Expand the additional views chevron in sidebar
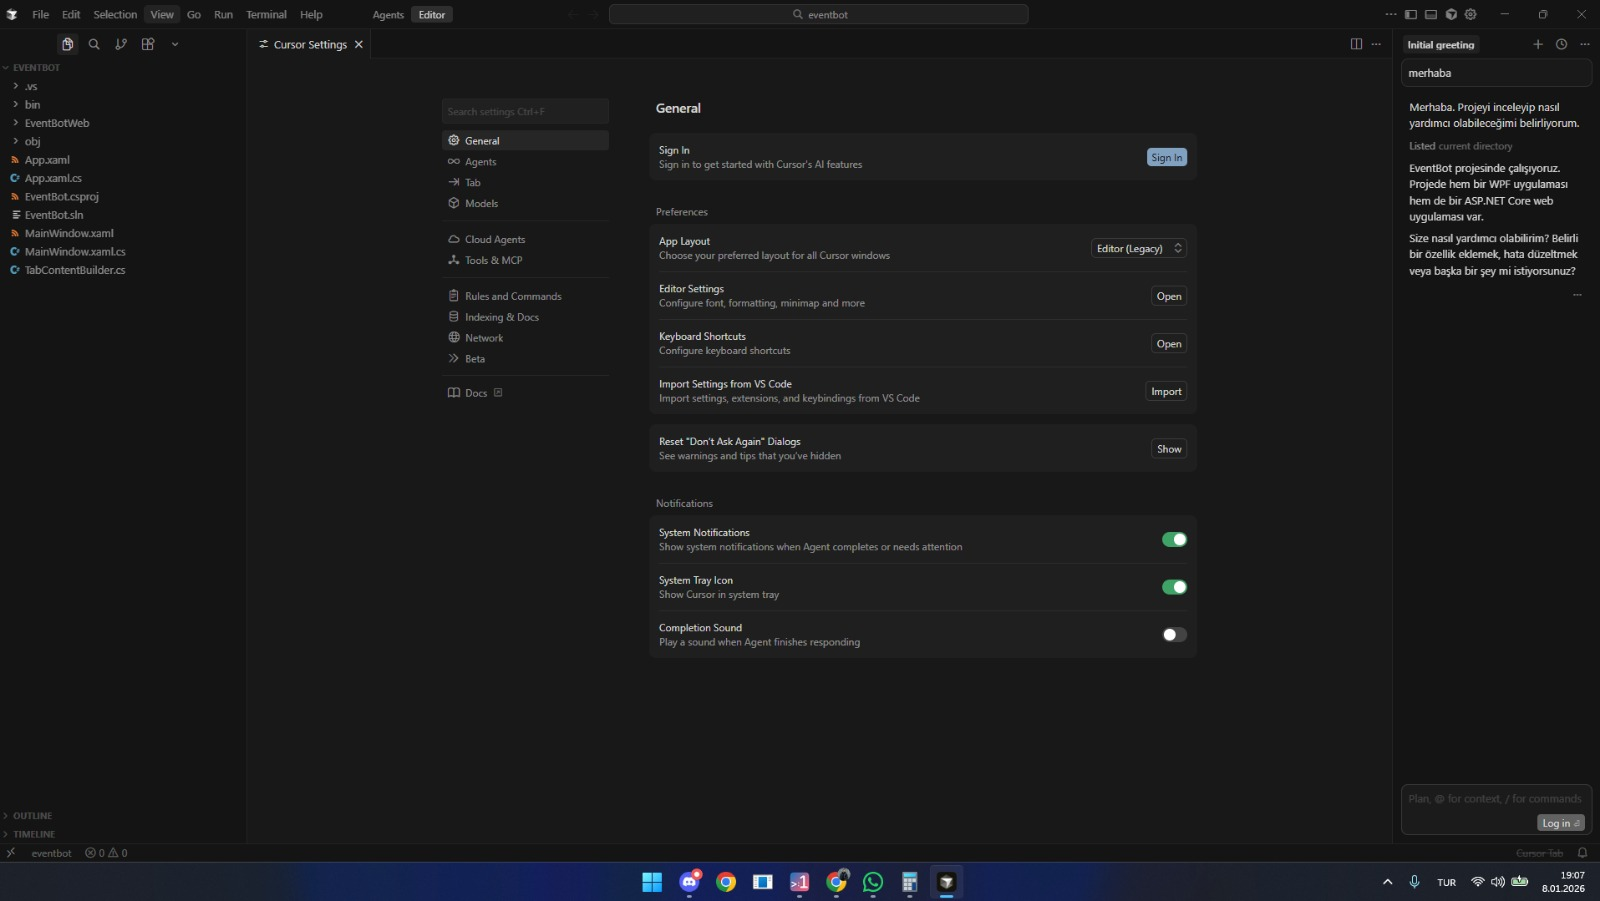1600x901 pixels. tap(175, 44)
